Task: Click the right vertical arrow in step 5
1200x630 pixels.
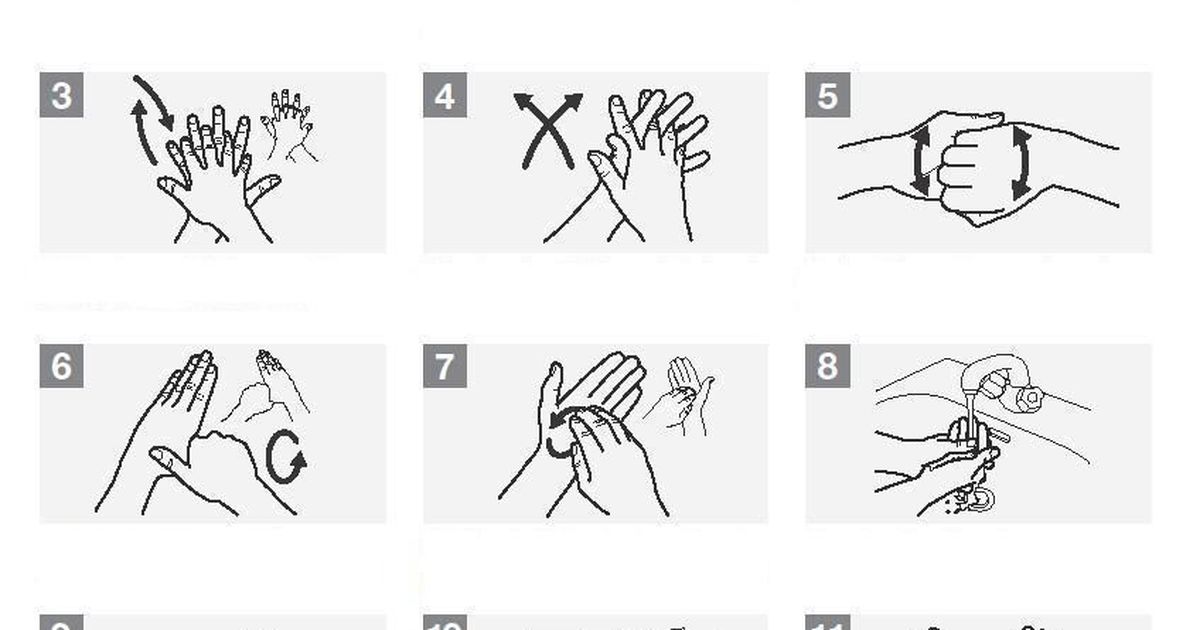Action: click(1019, 161)
